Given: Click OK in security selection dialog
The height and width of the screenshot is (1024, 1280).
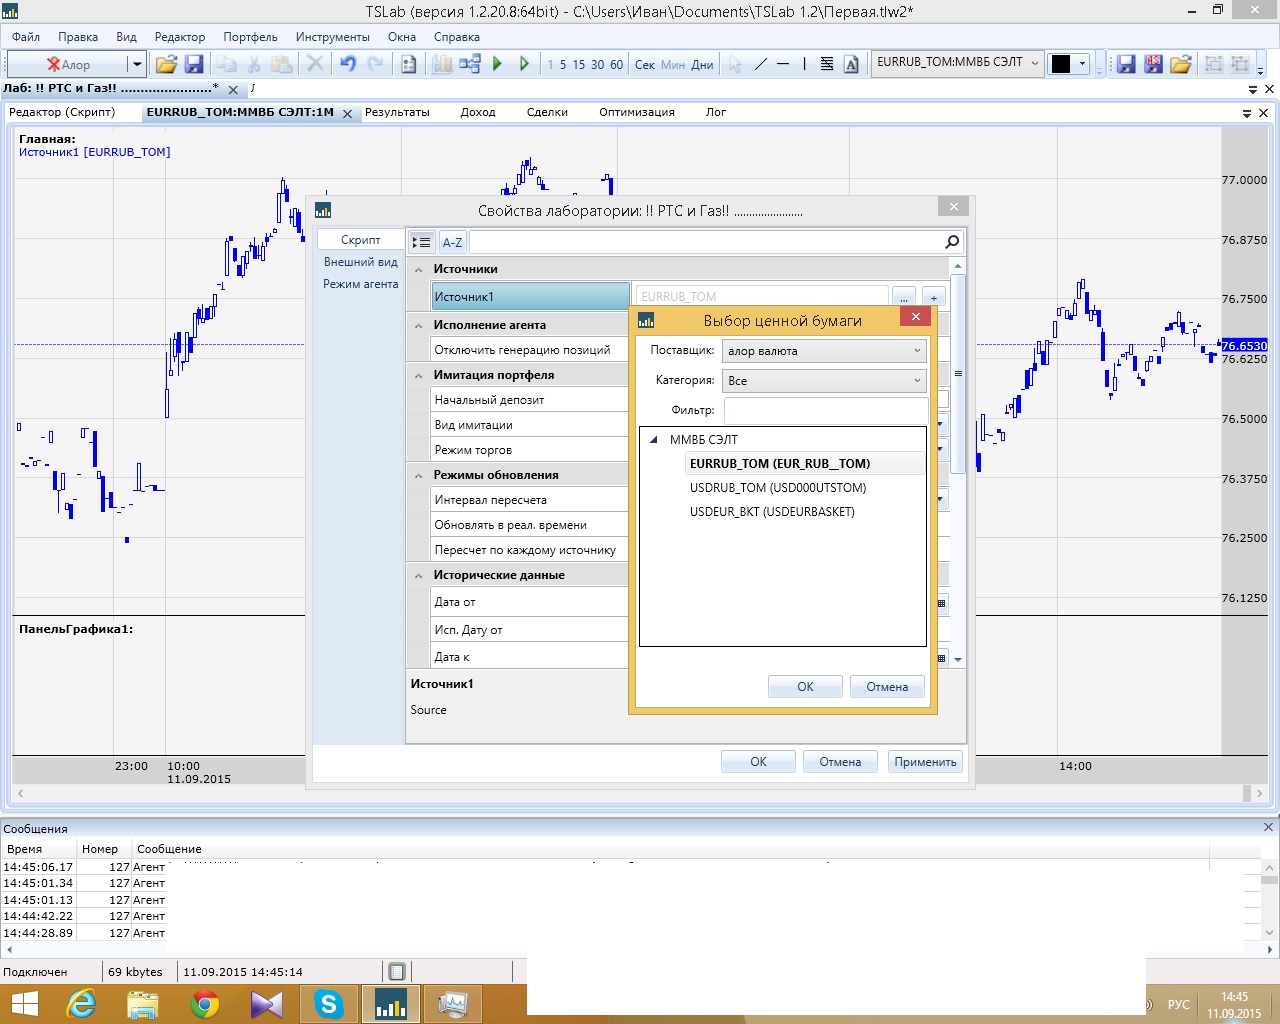Looking at the screenshot, I should 805,687.
